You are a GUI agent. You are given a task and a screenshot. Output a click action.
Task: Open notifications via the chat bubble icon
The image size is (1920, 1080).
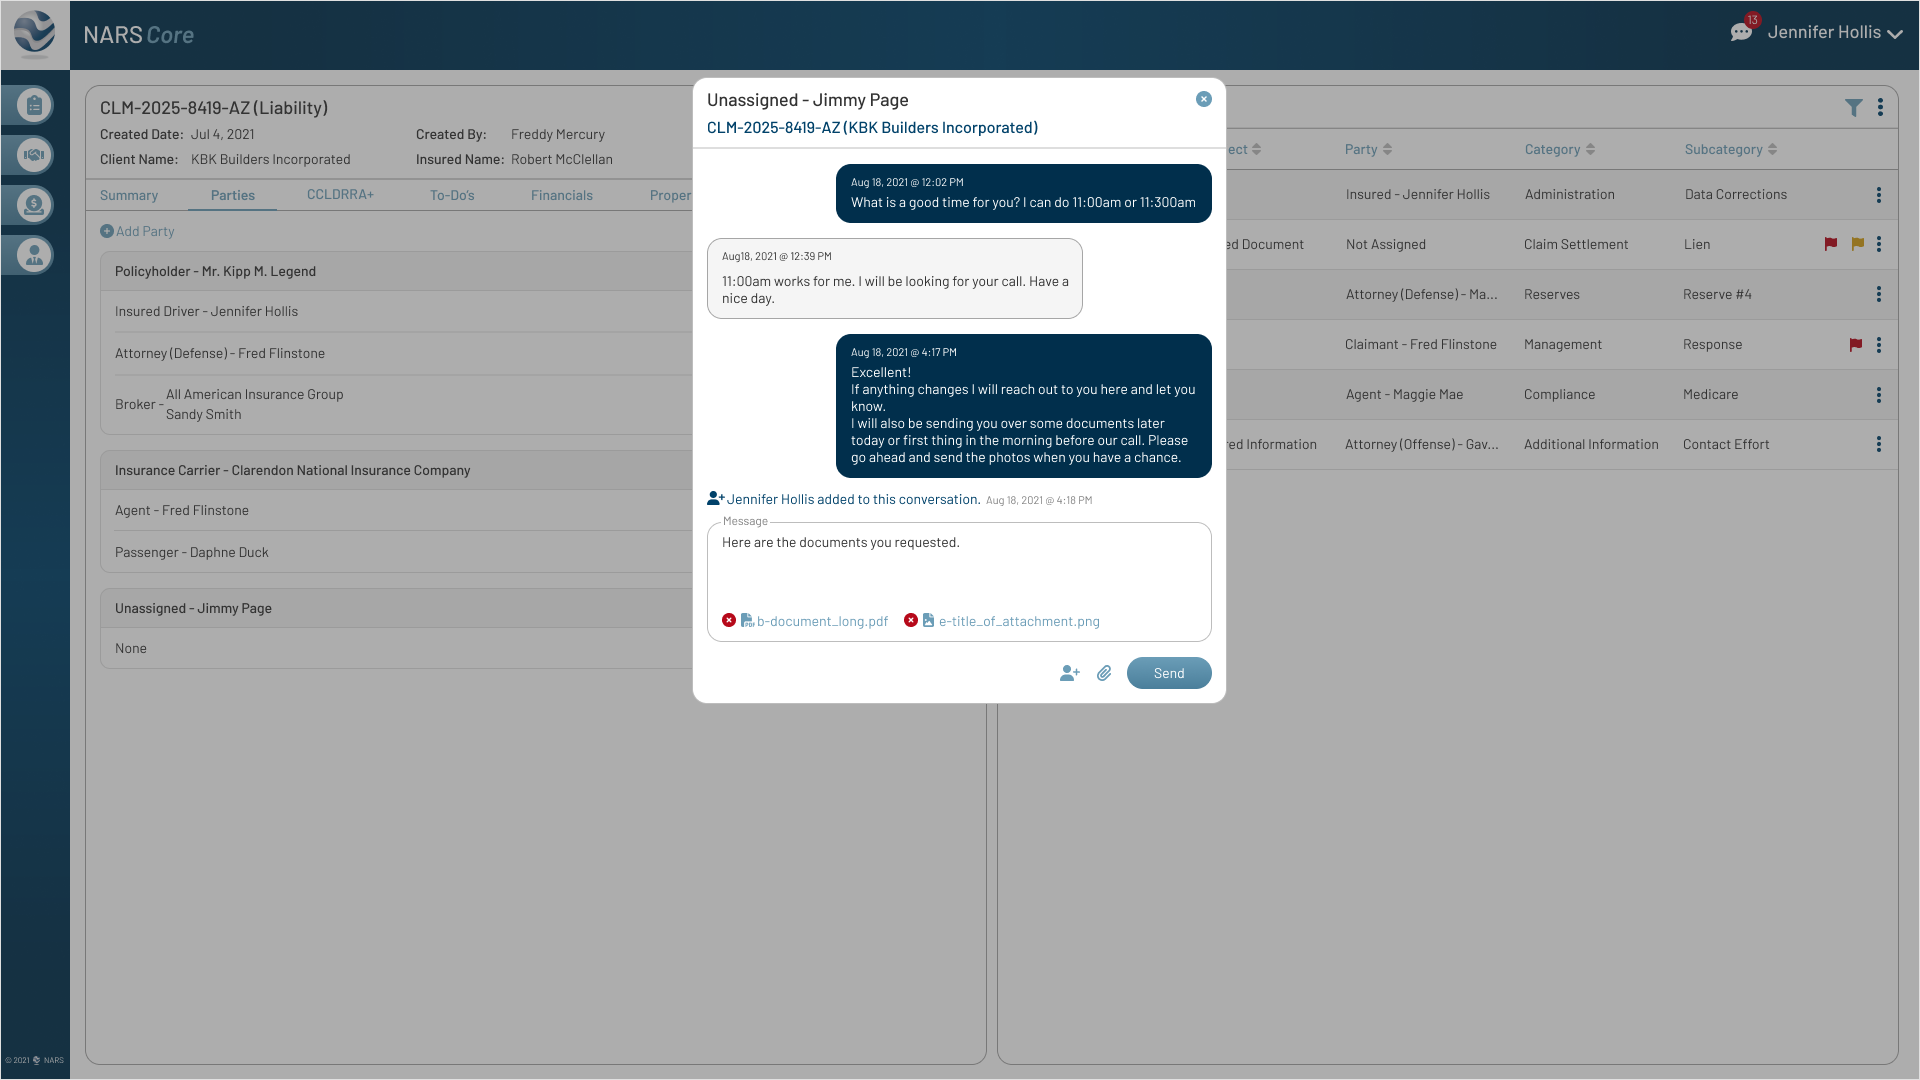coord(1742,31)
